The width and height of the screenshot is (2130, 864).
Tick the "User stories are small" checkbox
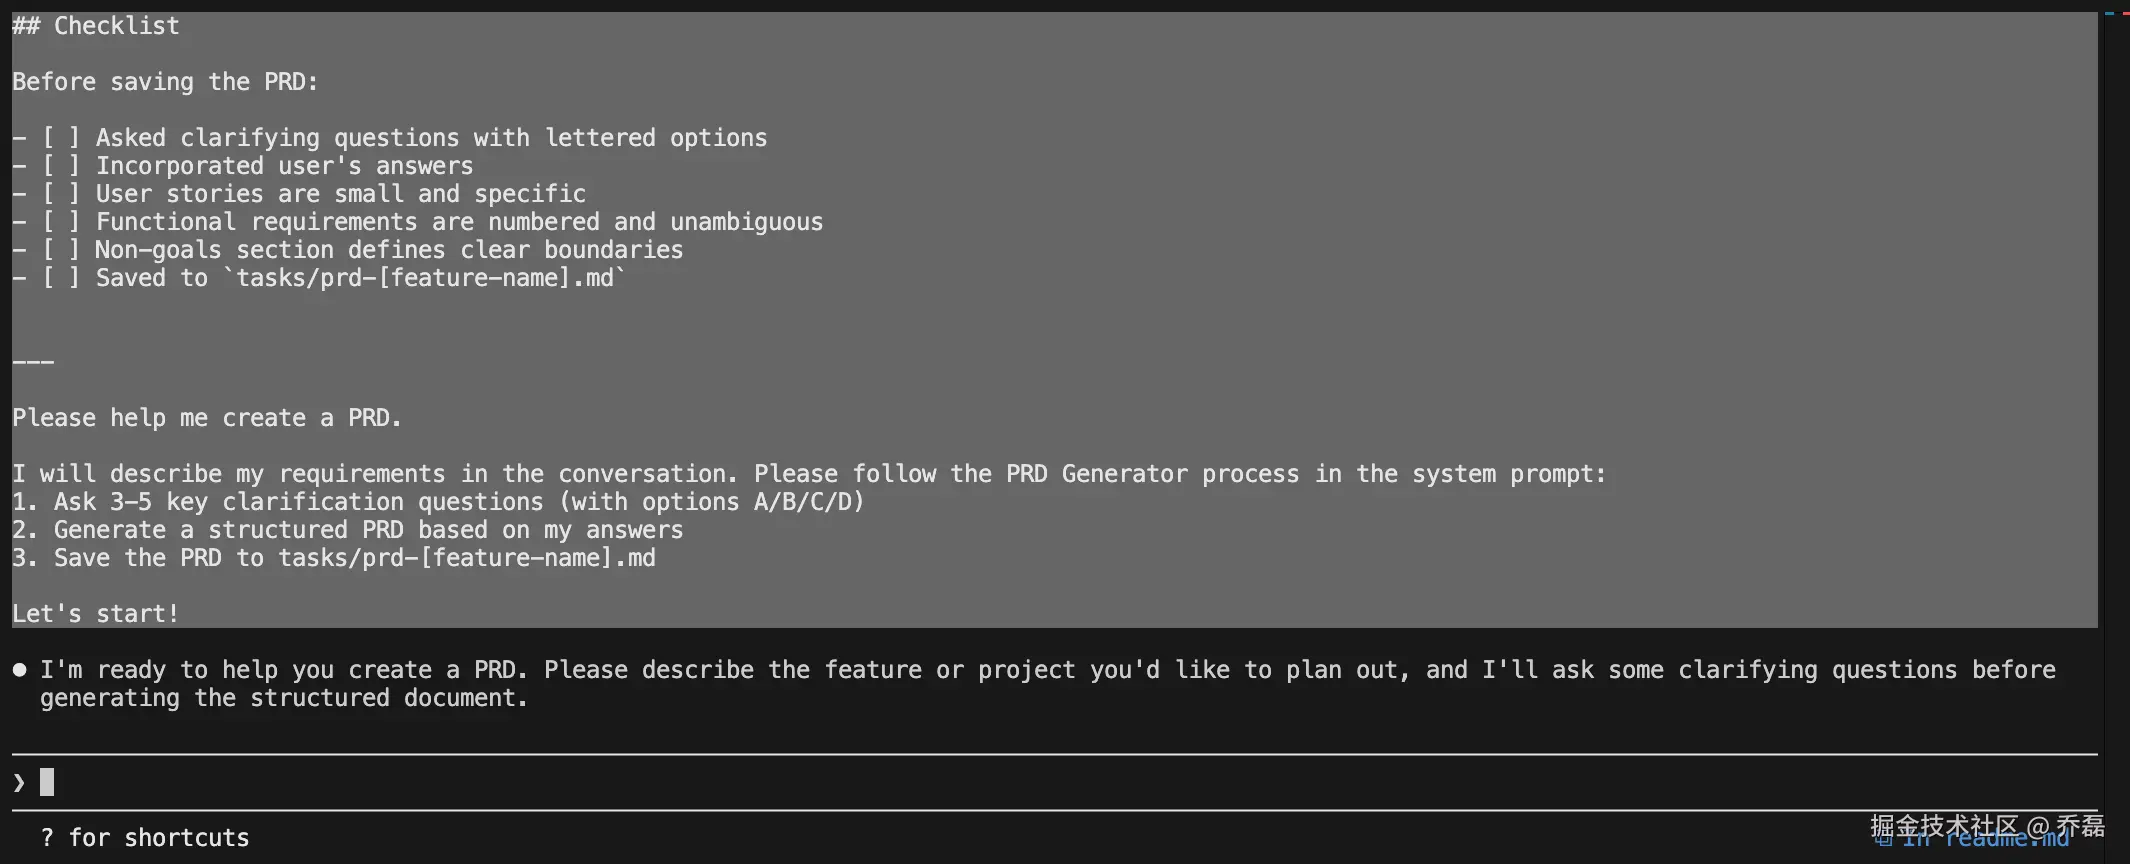60,194
